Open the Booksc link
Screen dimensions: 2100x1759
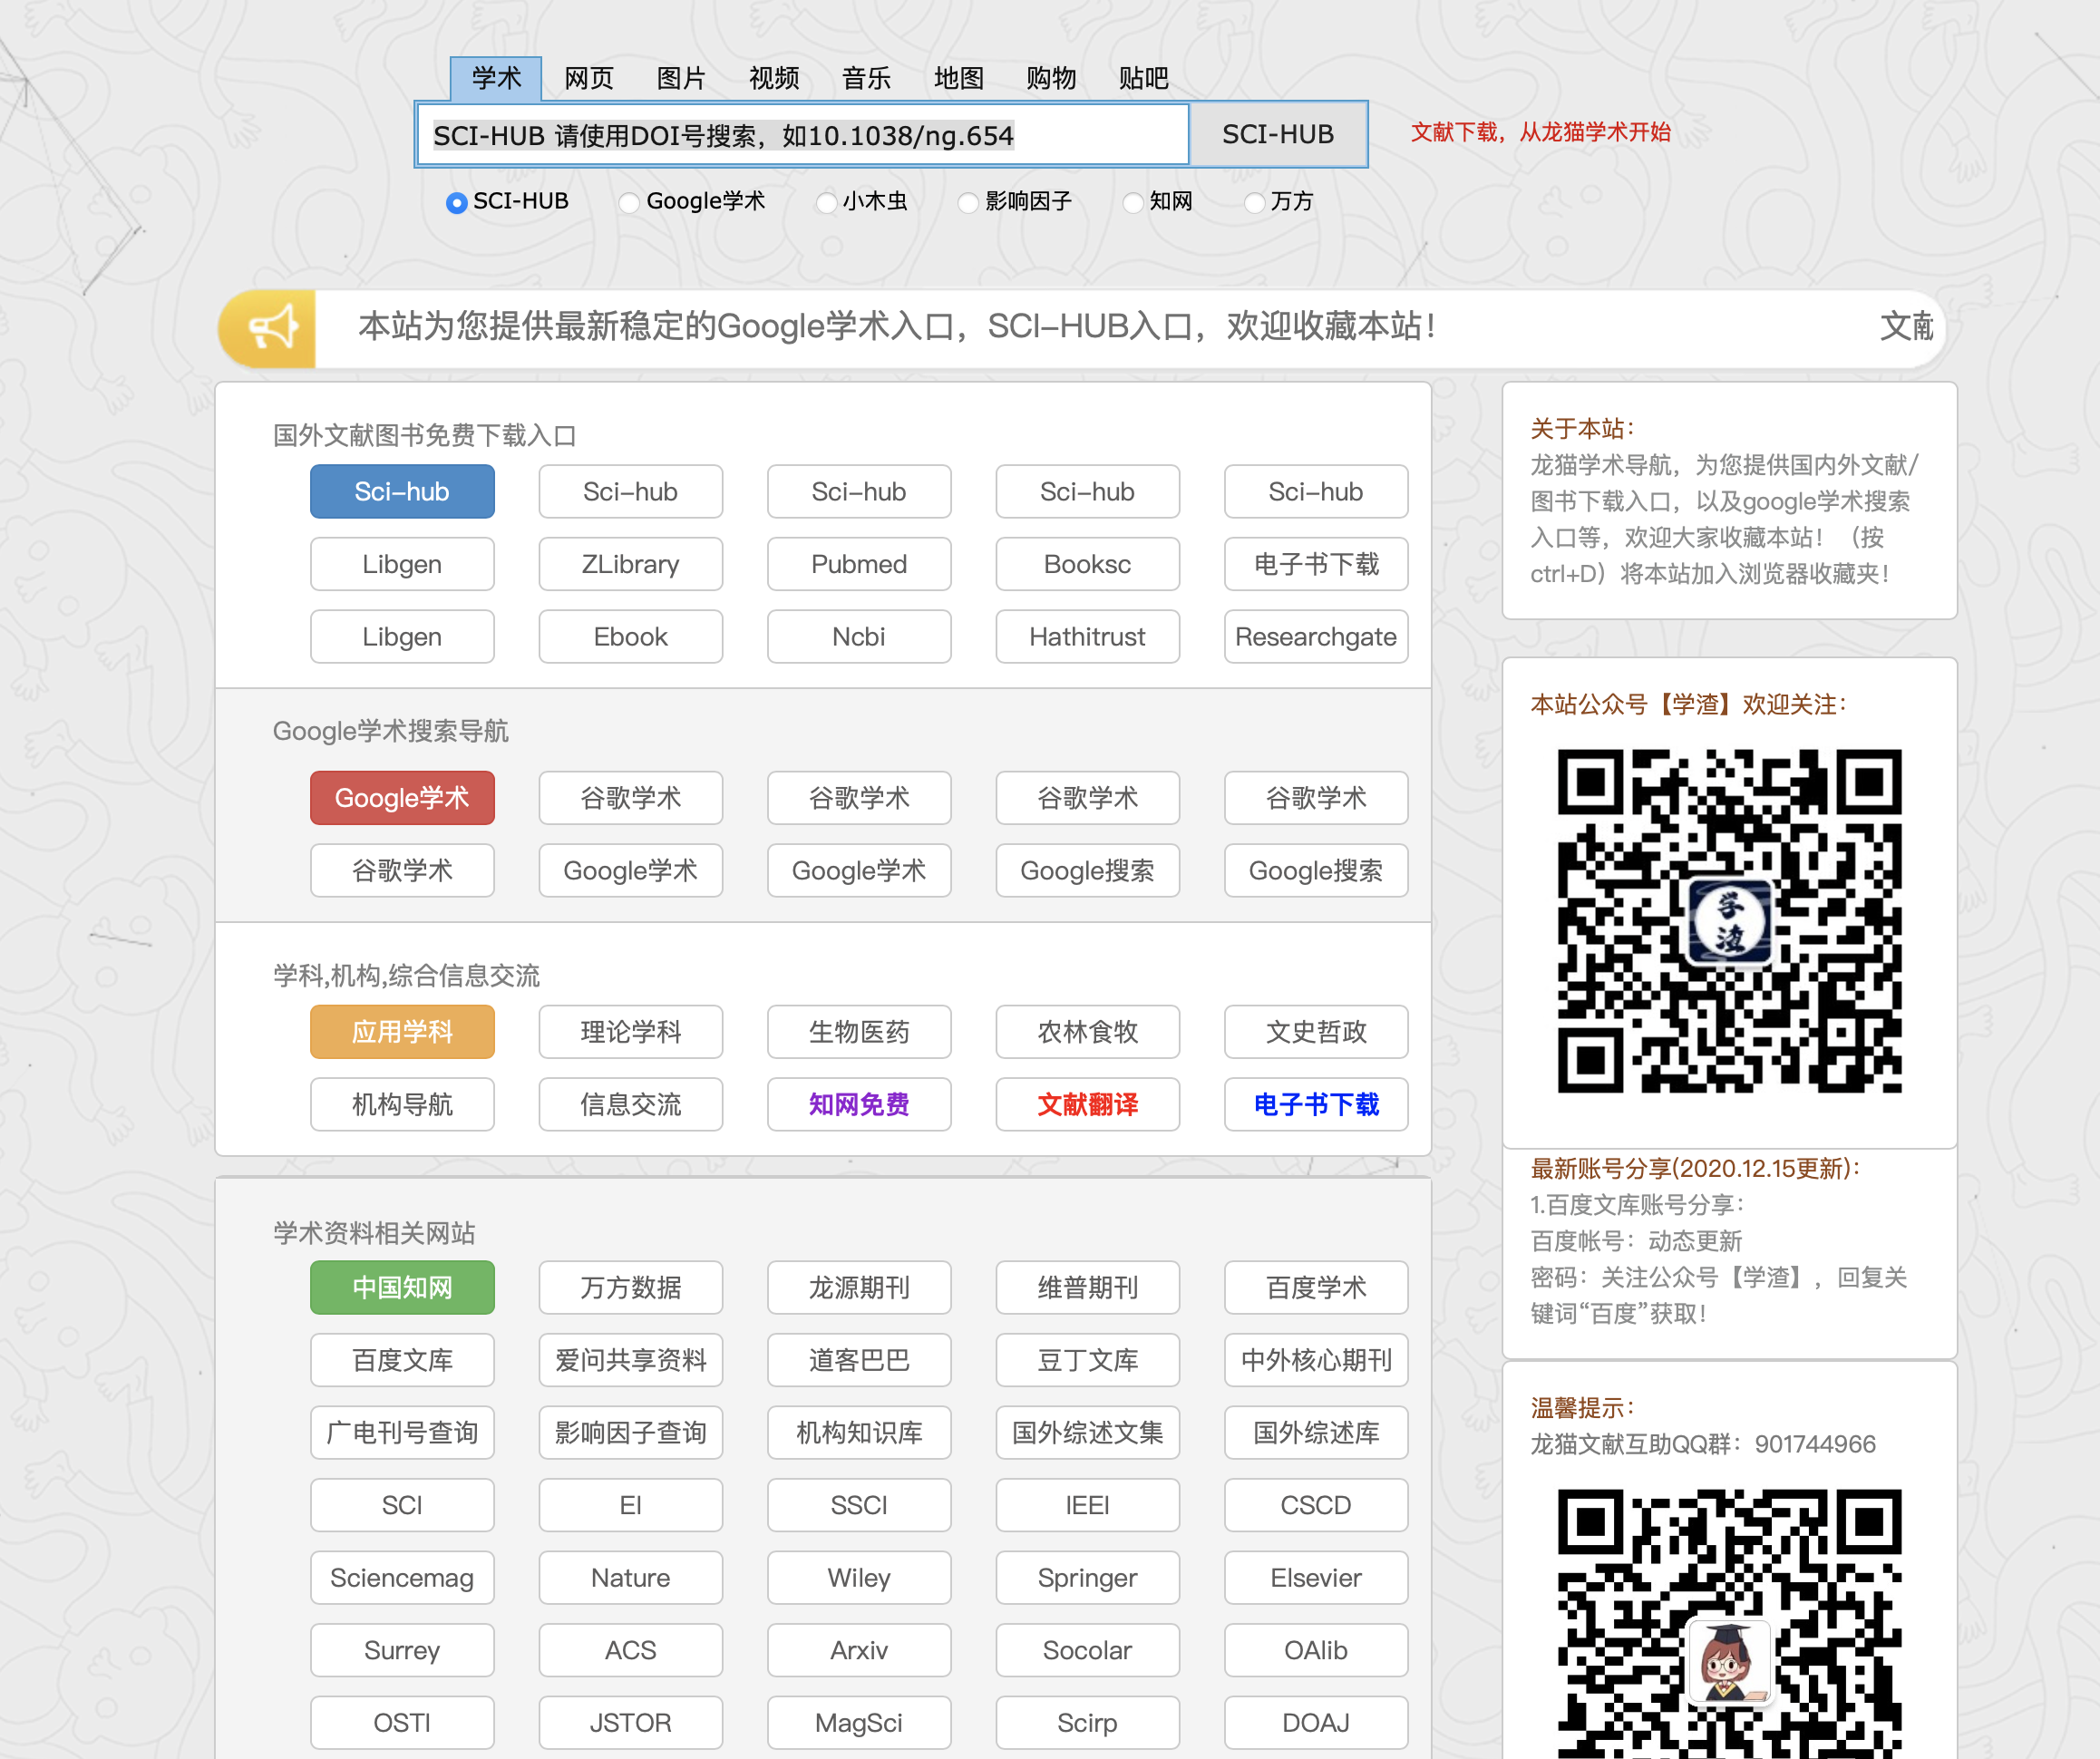[x=1087, y=564]
